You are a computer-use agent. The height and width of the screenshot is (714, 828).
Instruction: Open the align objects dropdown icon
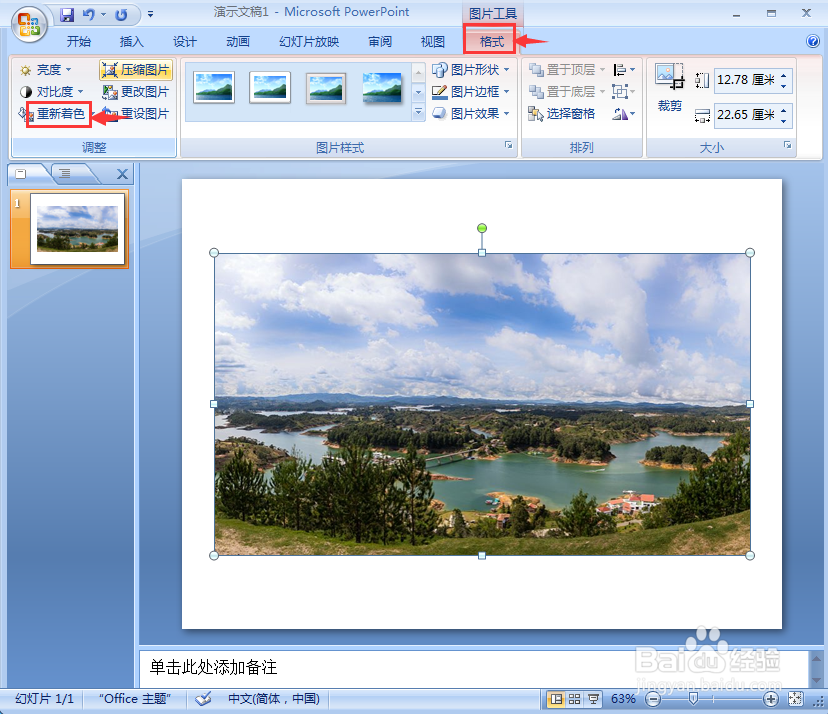point(624,70)
